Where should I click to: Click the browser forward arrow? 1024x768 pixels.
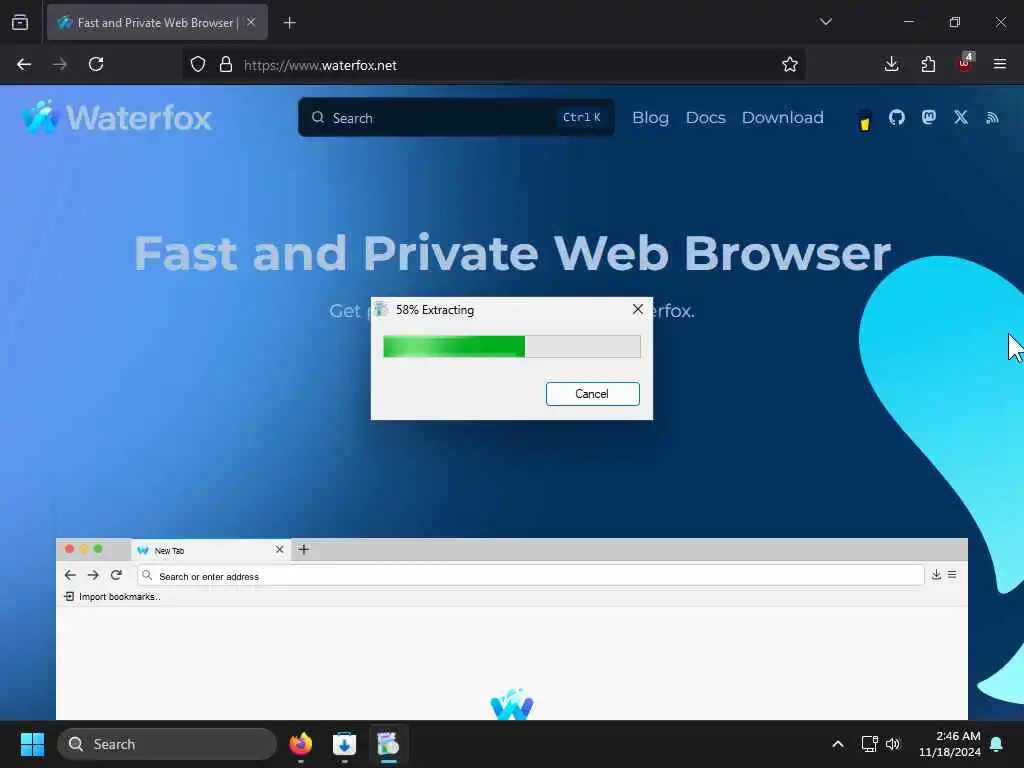60,64
